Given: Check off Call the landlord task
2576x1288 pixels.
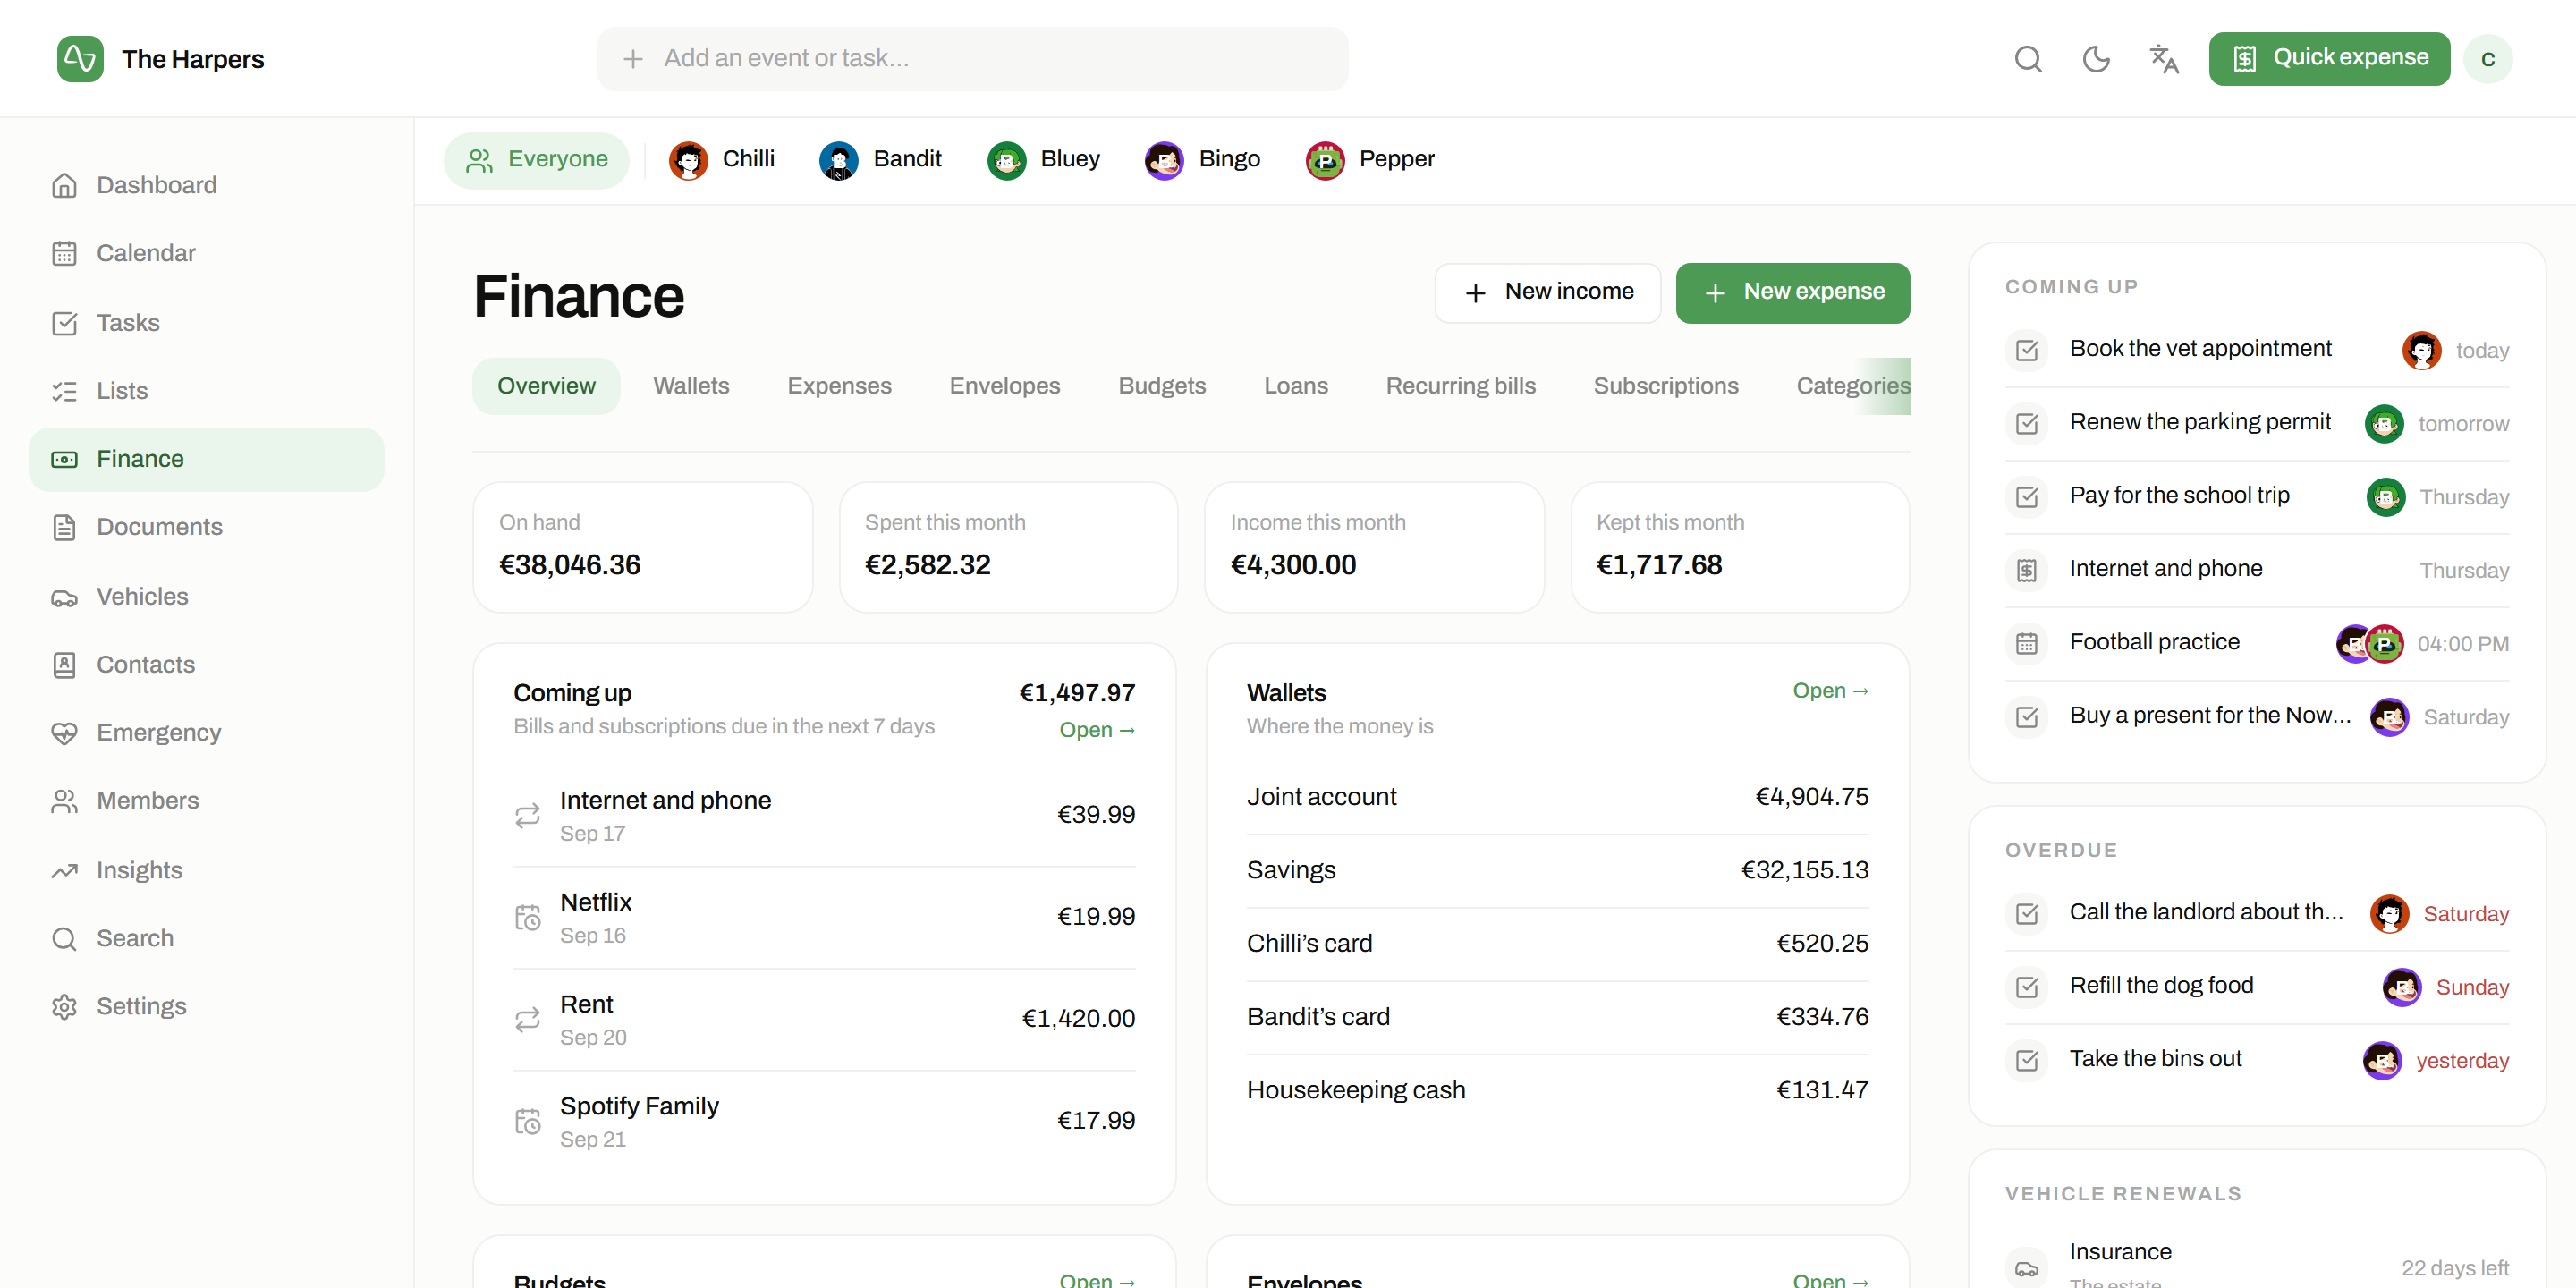Looking at the screenshot, I should (2027, 913).
